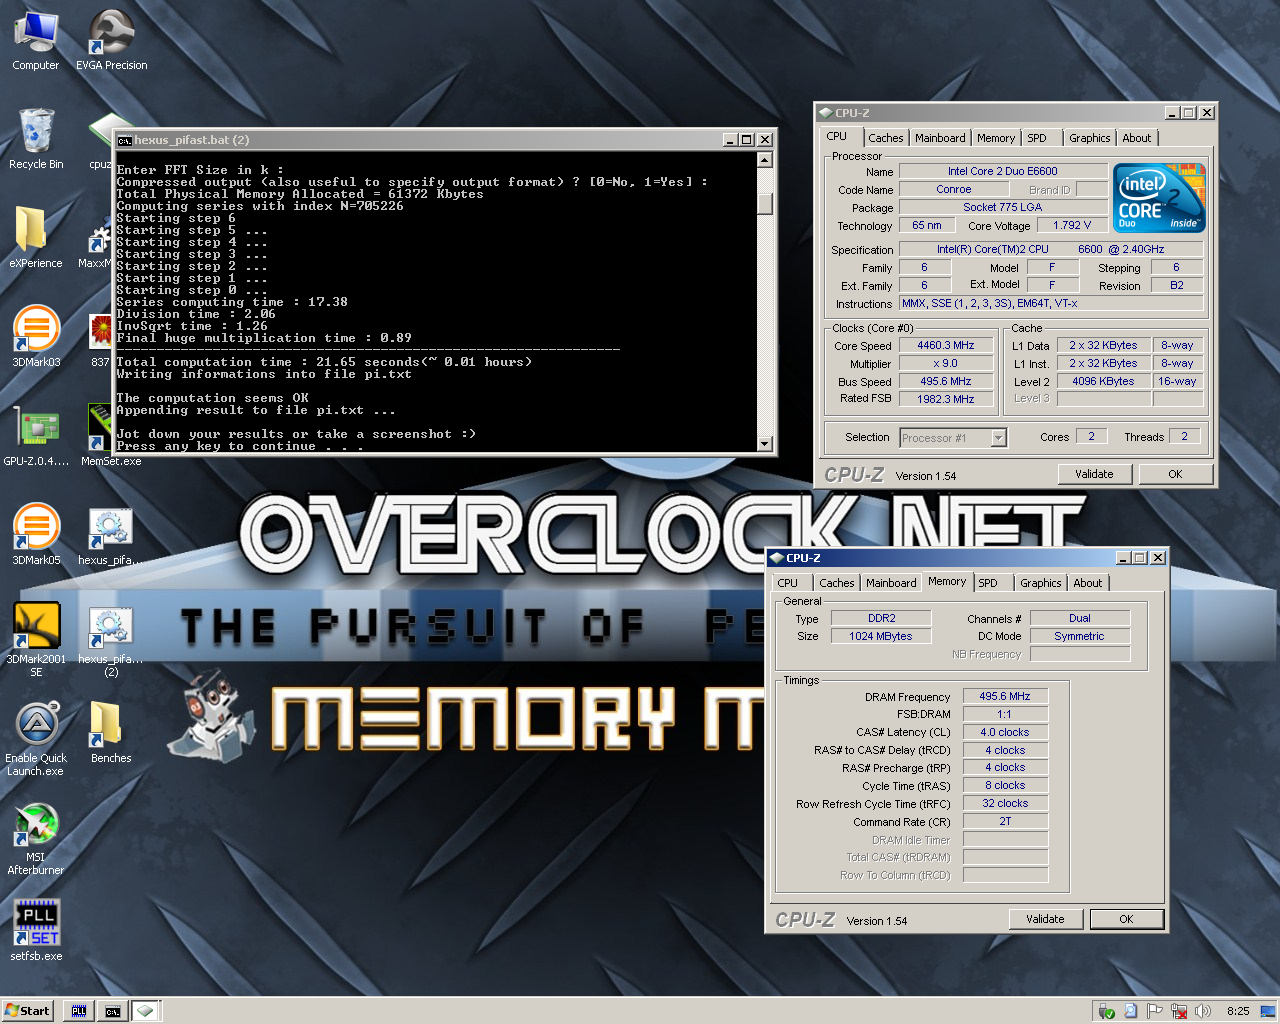
Task: Open the Start menu
Action: (27, 1011)
